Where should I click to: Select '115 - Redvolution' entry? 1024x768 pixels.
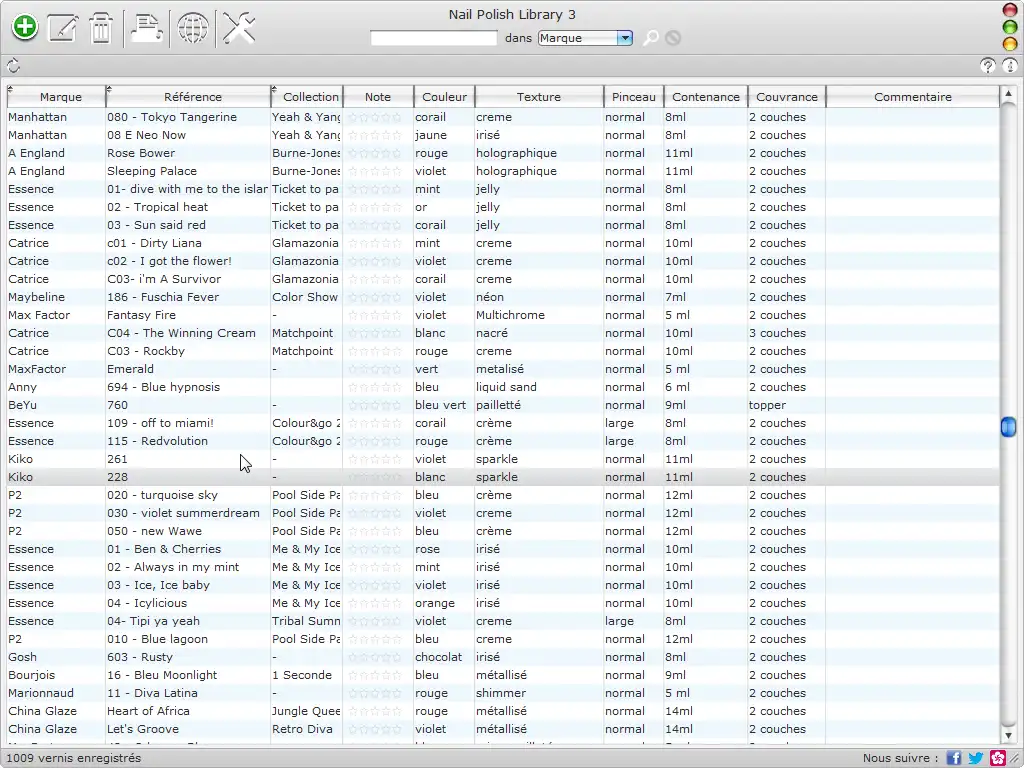pyautogui.click(x=157, y=441)
